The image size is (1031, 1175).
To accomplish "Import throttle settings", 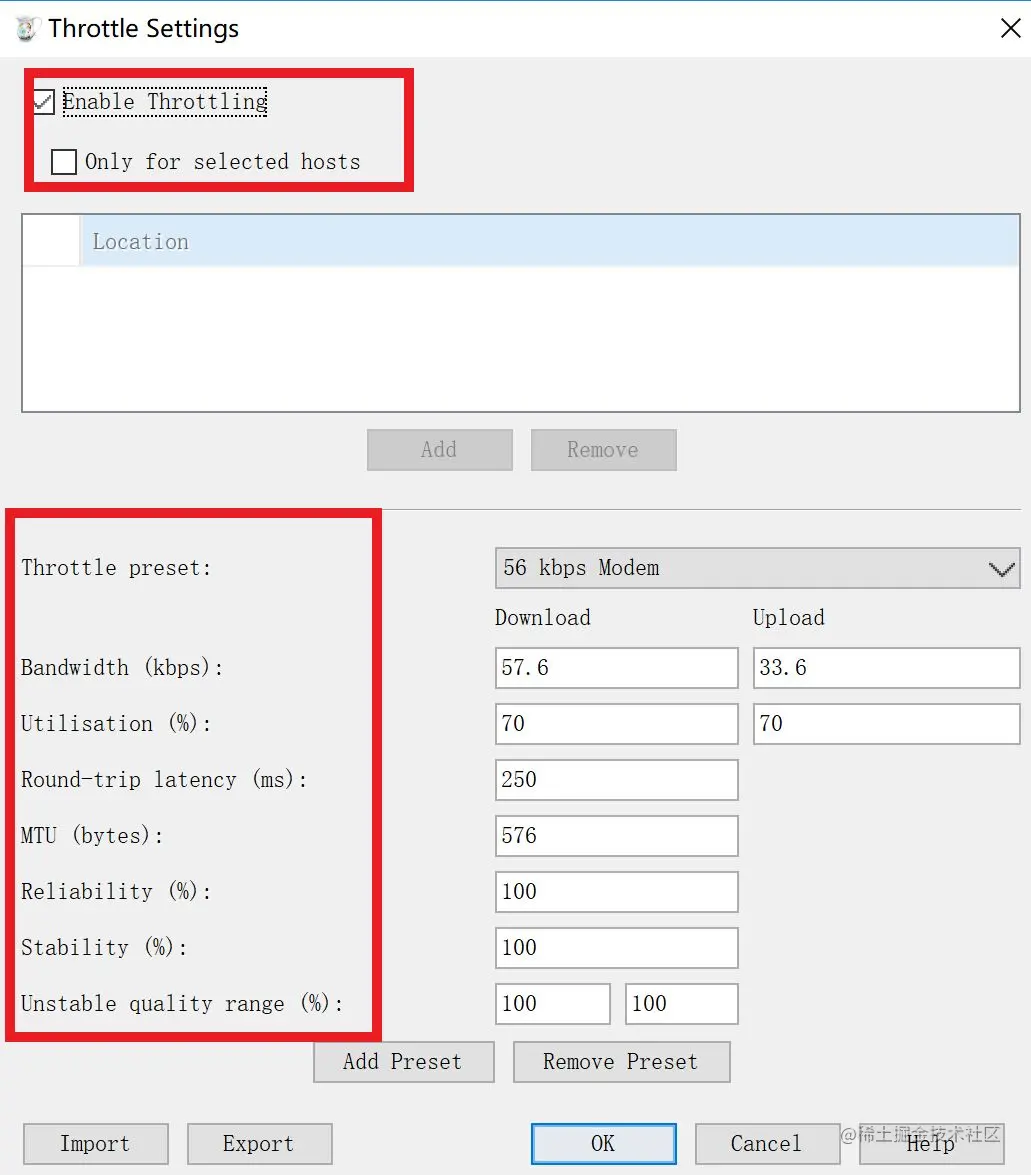I will click(95, 1144).
